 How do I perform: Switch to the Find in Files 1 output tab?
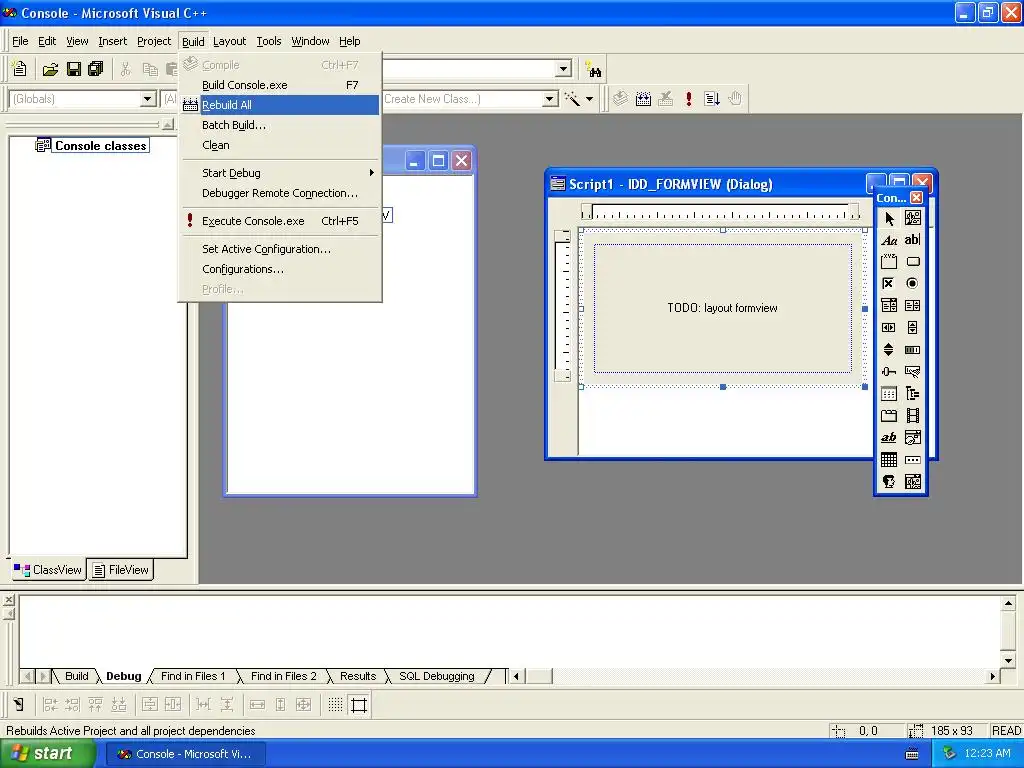(x=193, y=677)
